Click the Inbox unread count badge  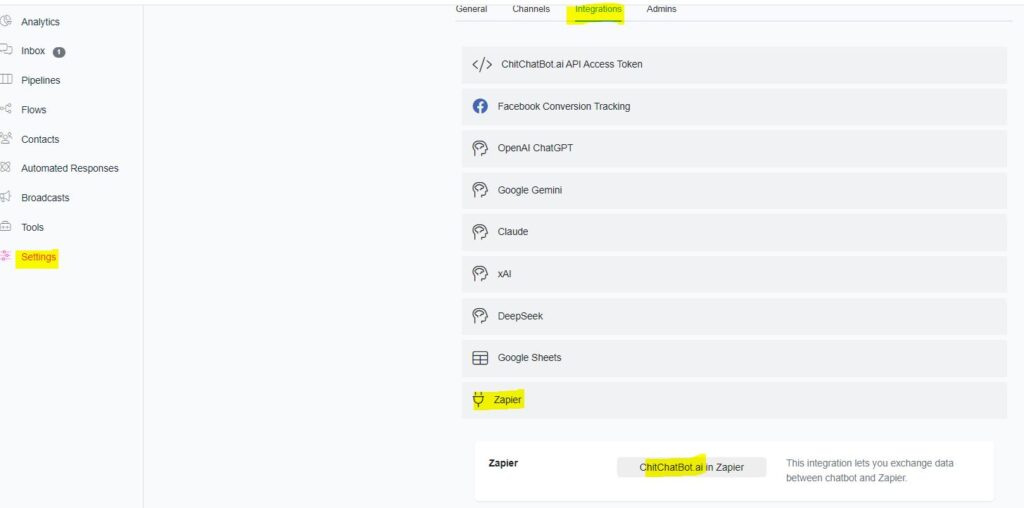pyautogui.click(x=59, y=52)
